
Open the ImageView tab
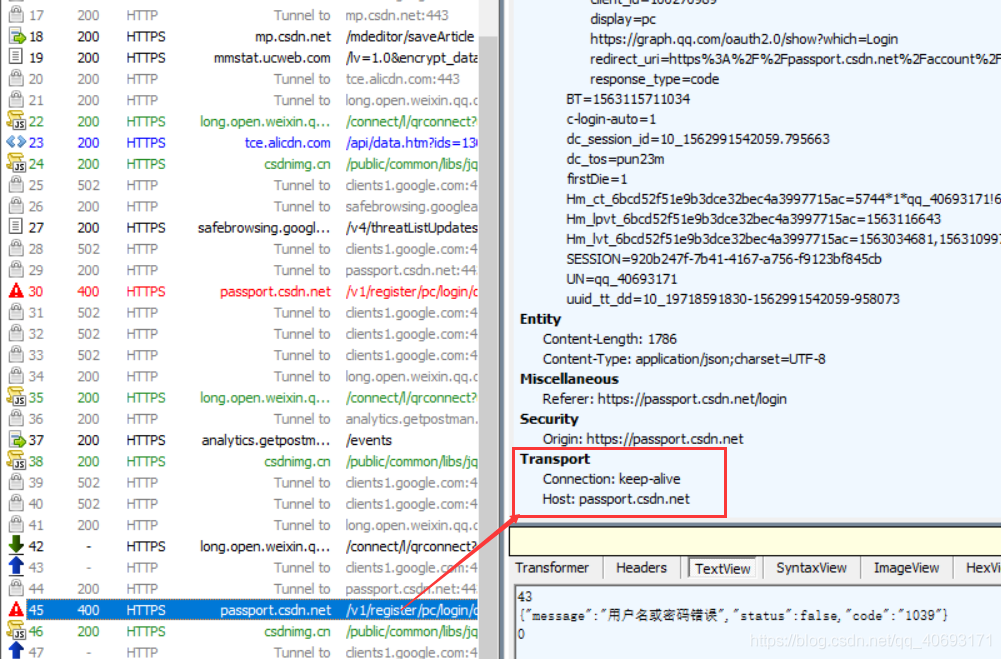tap(906, 568)
